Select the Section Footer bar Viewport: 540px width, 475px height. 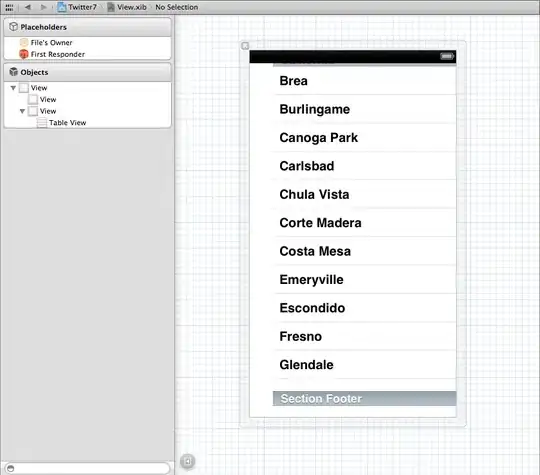(x=364, y=399)
